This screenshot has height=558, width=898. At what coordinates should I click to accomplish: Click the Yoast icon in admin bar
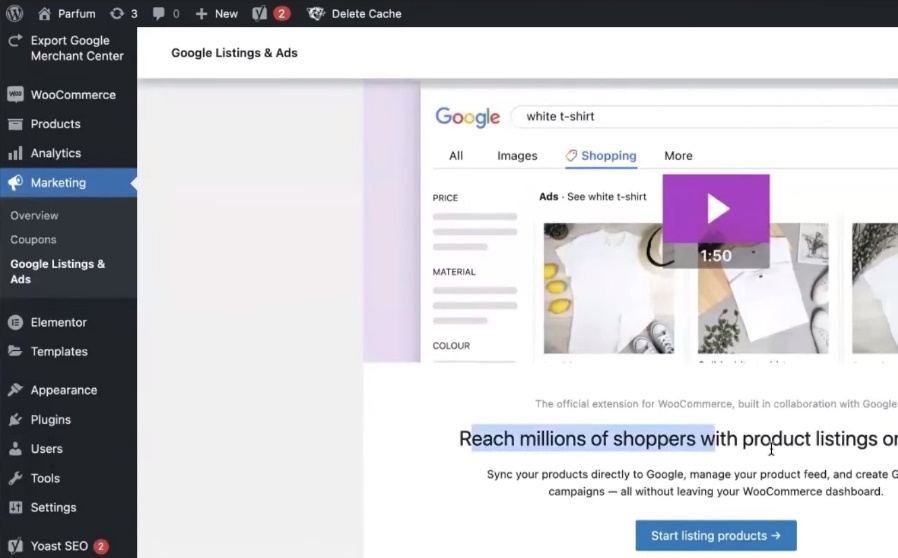pyautogui.click(x=260, y=14)
